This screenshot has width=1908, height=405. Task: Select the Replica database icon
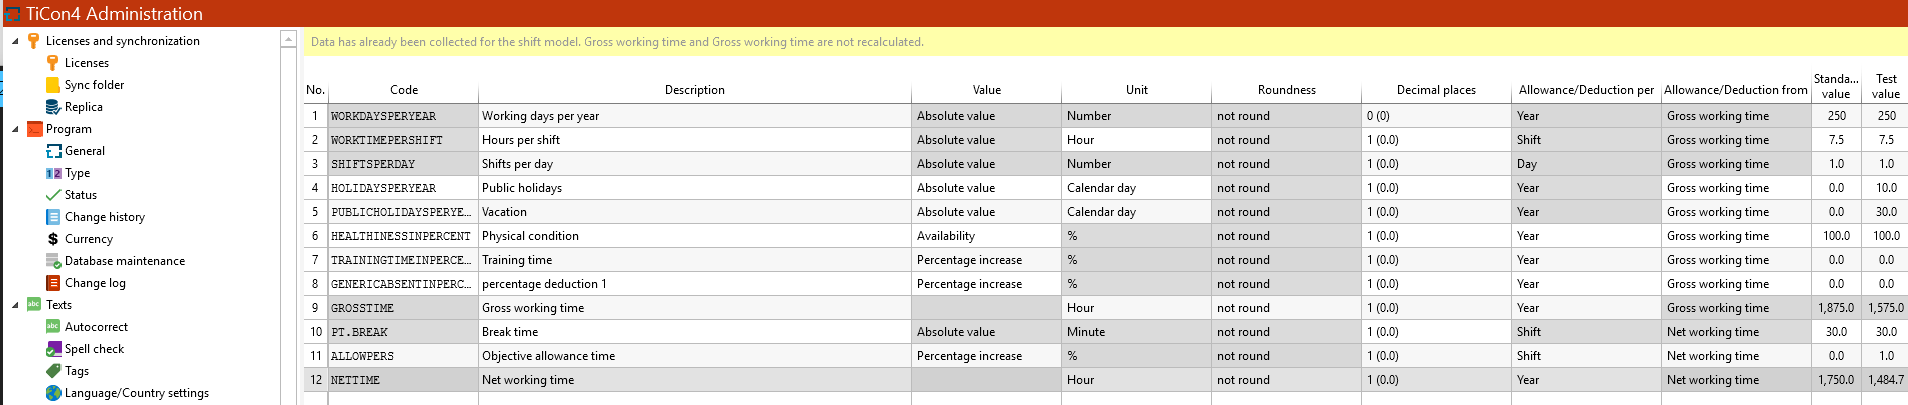(53, 107)
